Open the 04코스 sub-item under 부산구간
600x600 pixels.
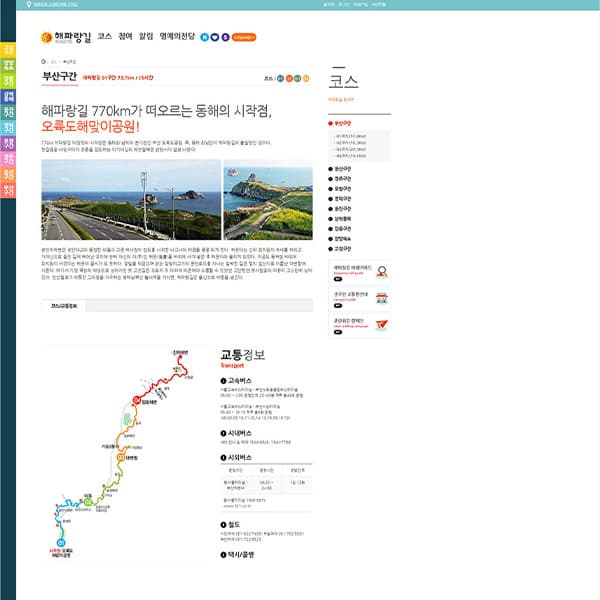[x=351, y=156]
